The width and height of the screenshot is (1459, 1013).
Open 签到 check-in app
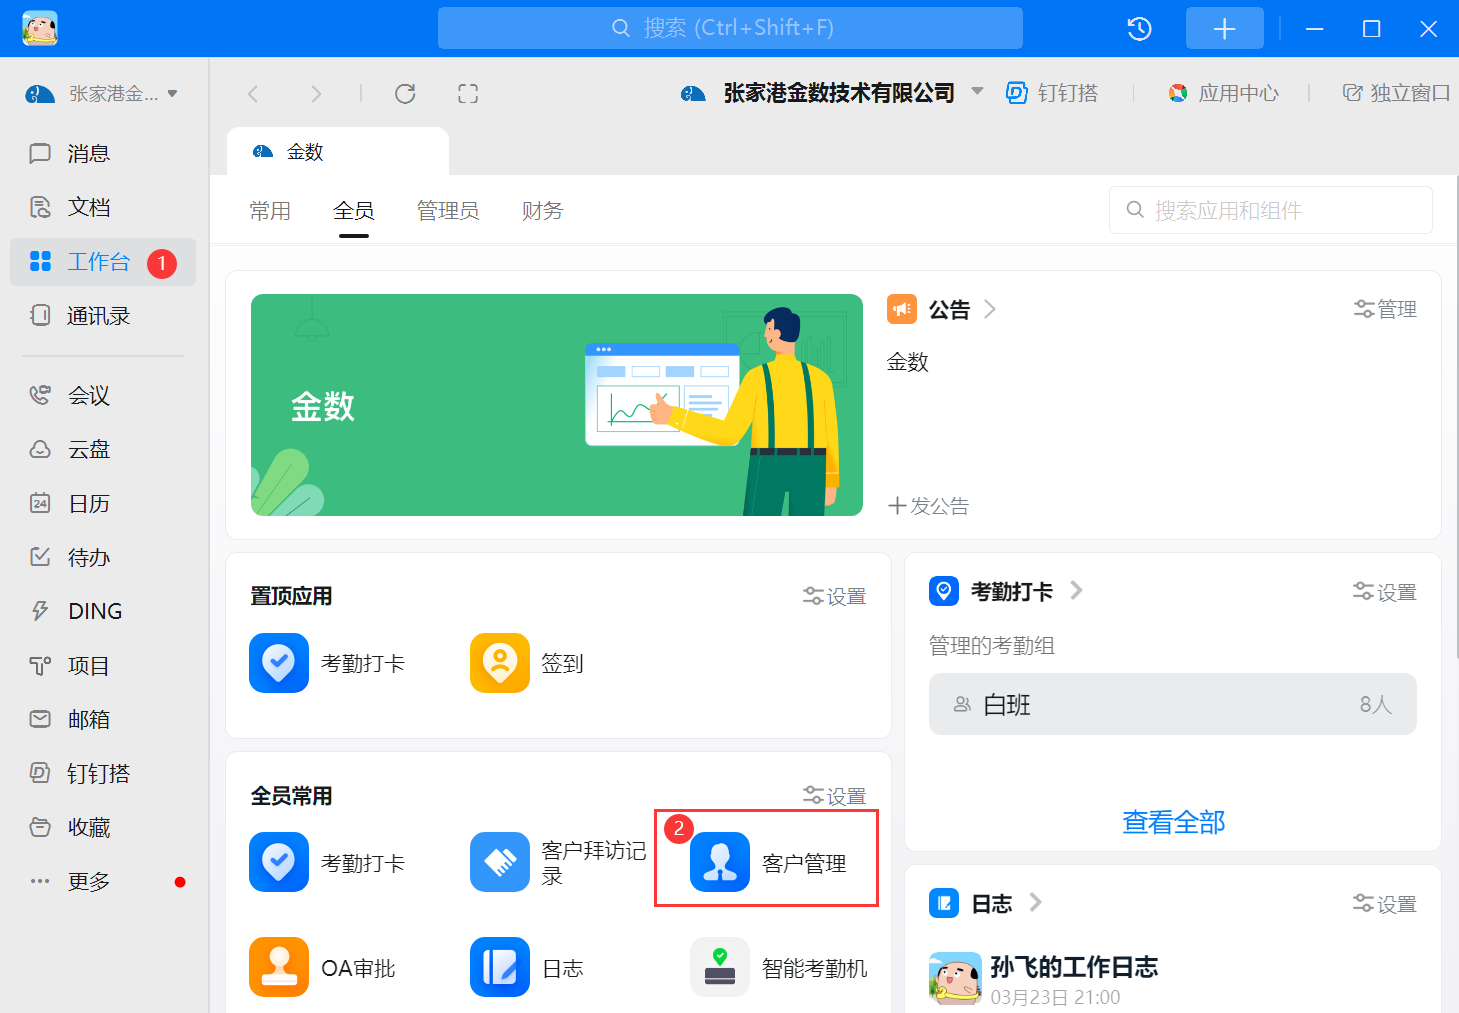point(527,663)
